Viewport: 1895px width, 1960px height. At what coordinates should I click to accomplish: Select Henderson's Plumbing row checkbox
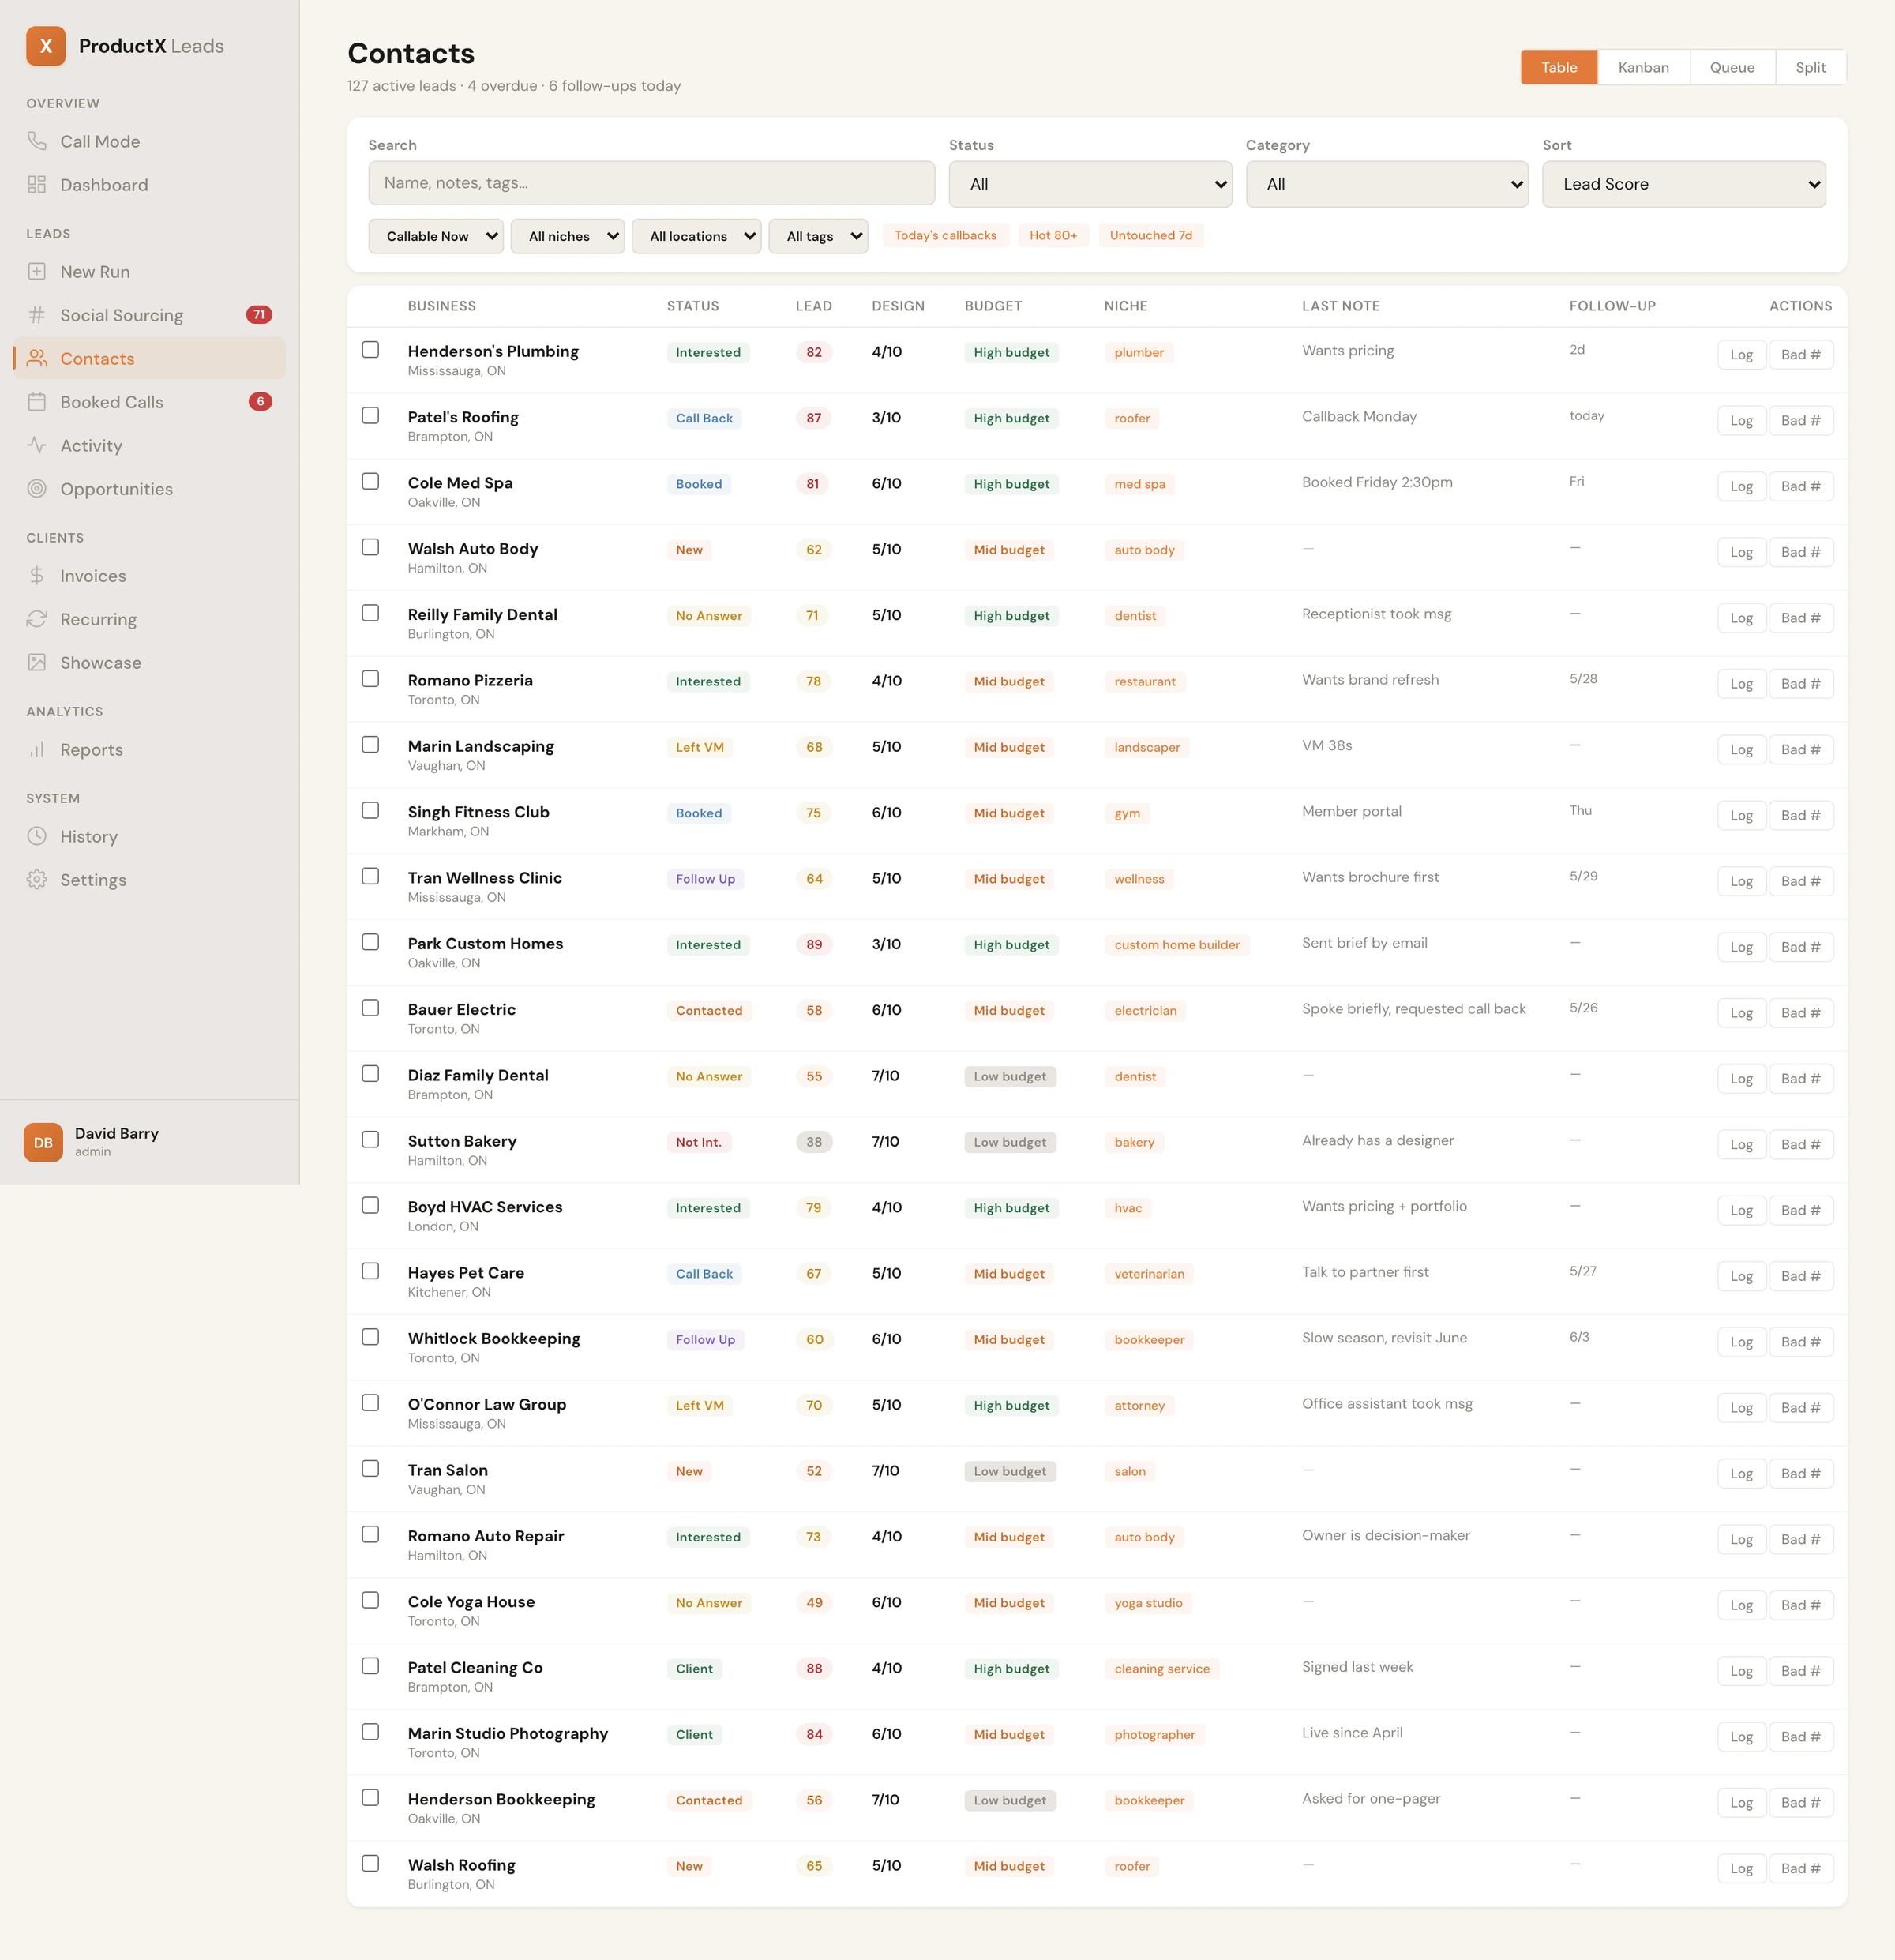370,350
